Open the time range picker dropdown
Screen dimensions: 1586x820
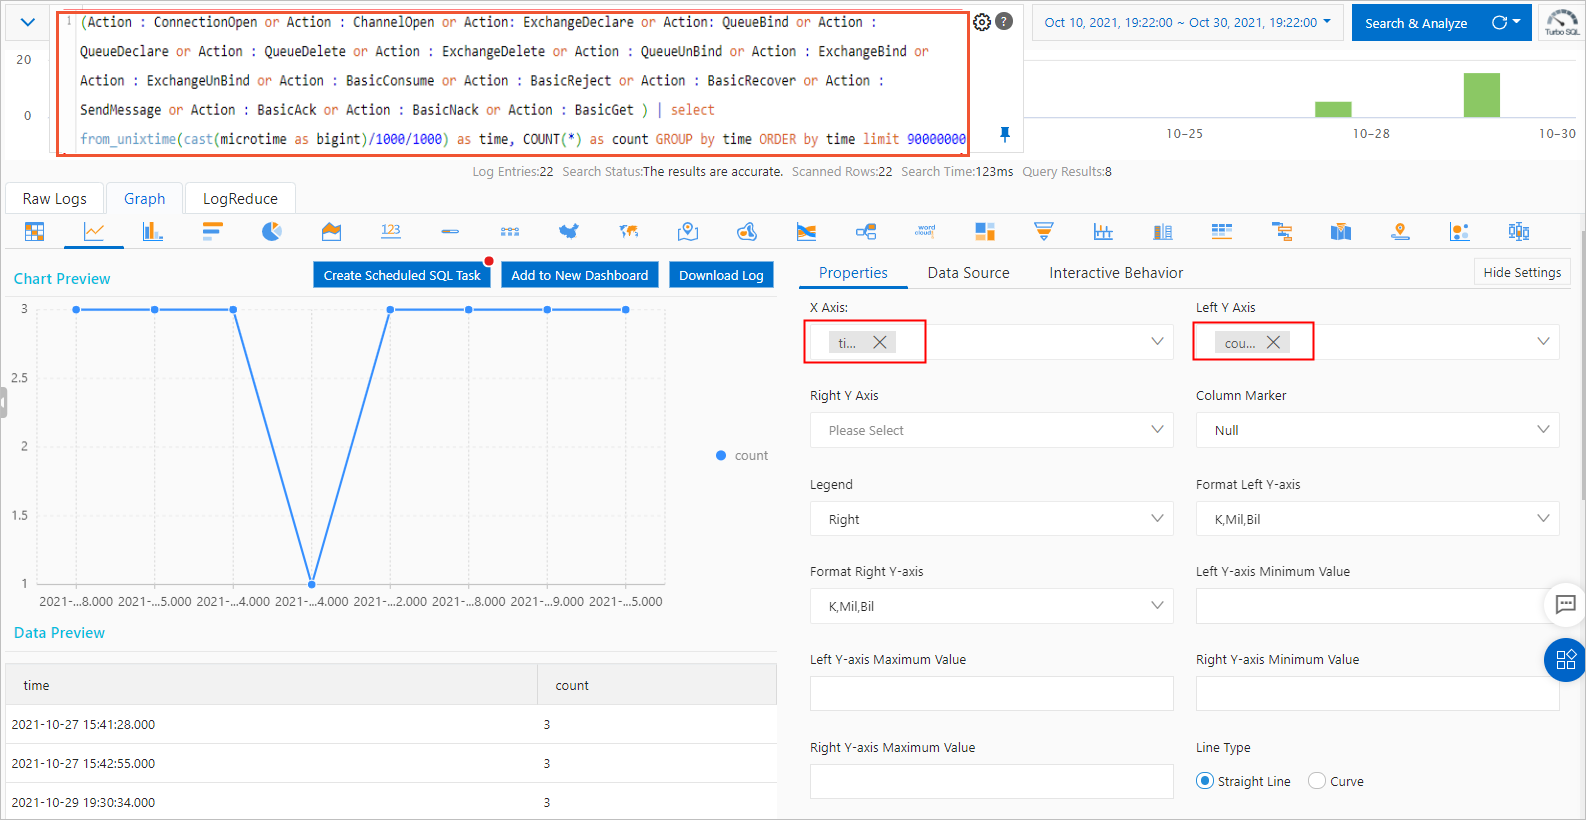[1187, 22]
